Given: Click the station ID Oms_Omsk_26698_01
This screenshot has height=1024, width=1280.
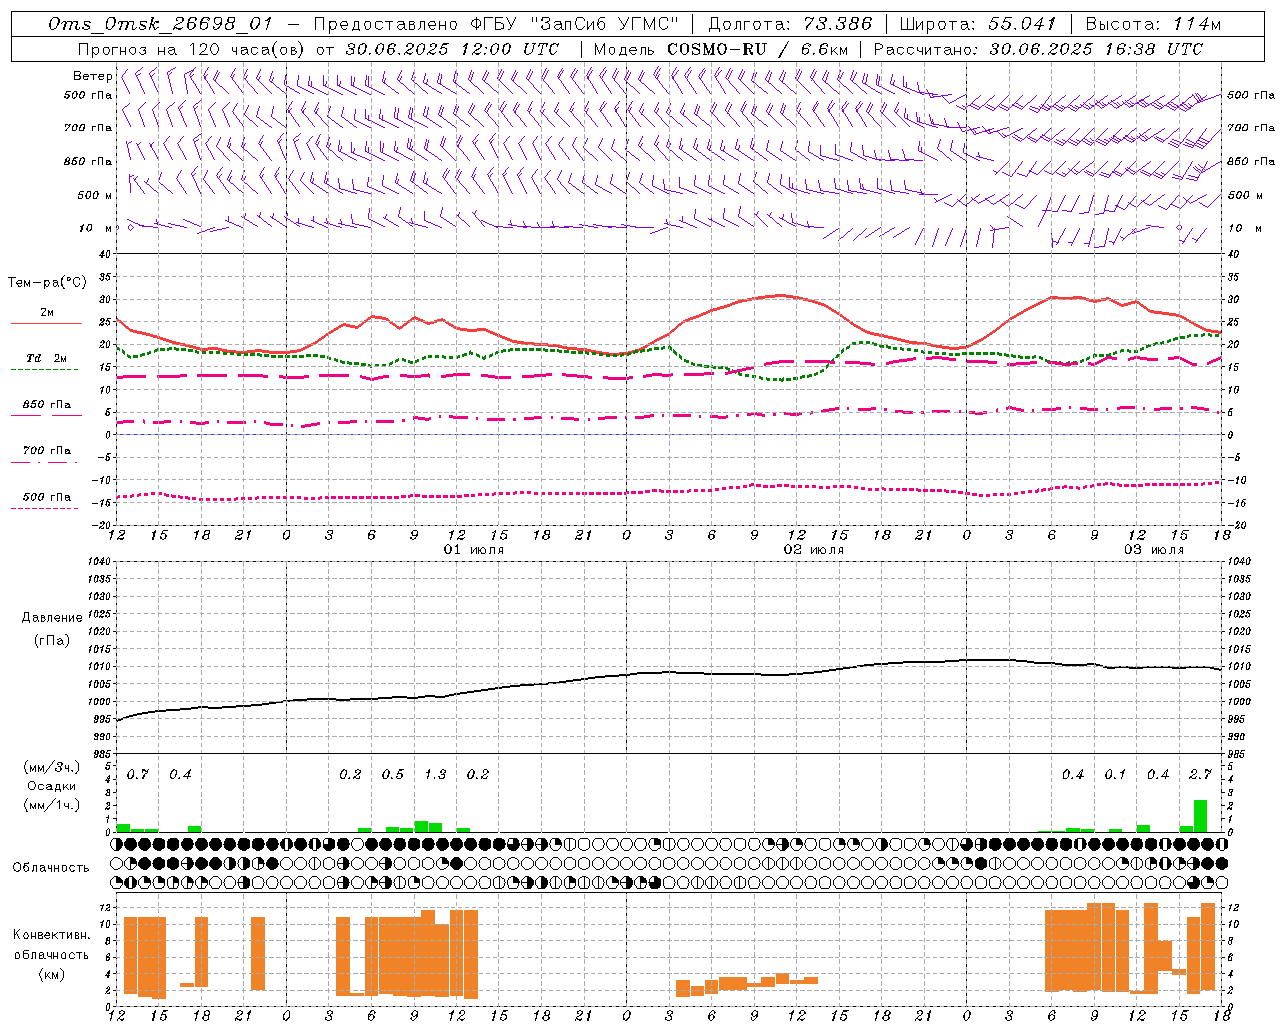Looking at the screenshot, I should [160, 24].
